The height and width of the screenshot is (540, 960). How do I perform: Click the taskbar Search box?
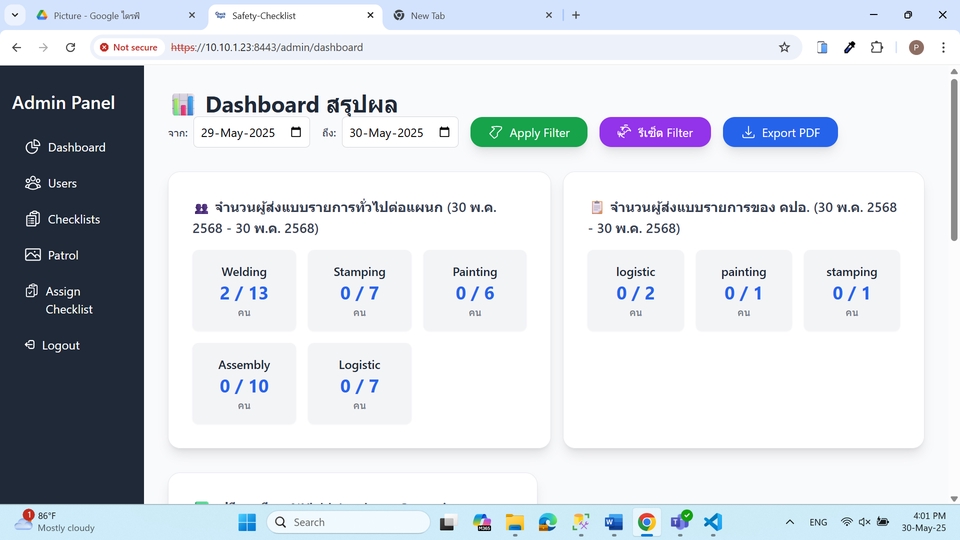(348, 522)
